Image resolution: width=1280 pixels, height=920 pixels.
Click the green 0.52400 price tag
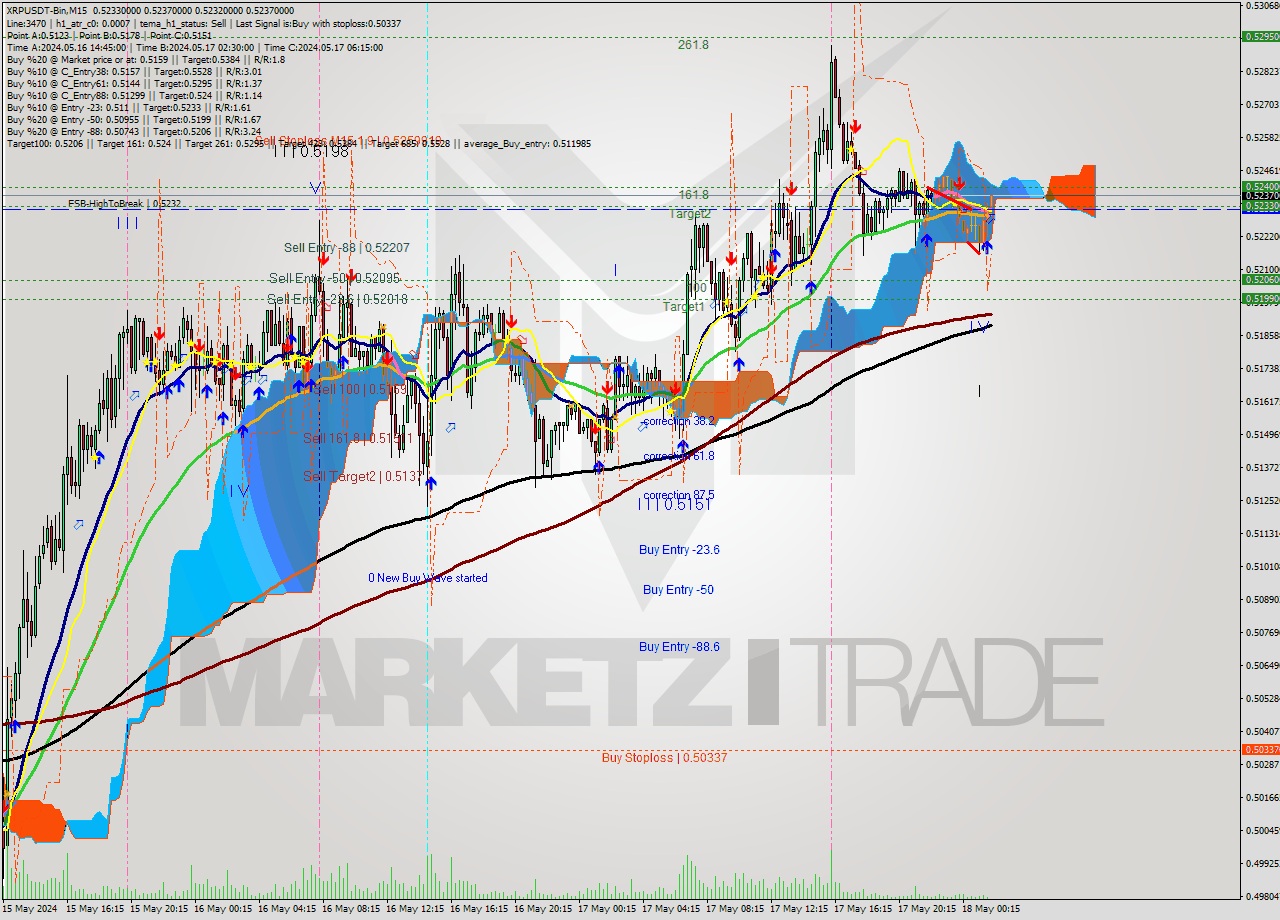click(1260, 186)
